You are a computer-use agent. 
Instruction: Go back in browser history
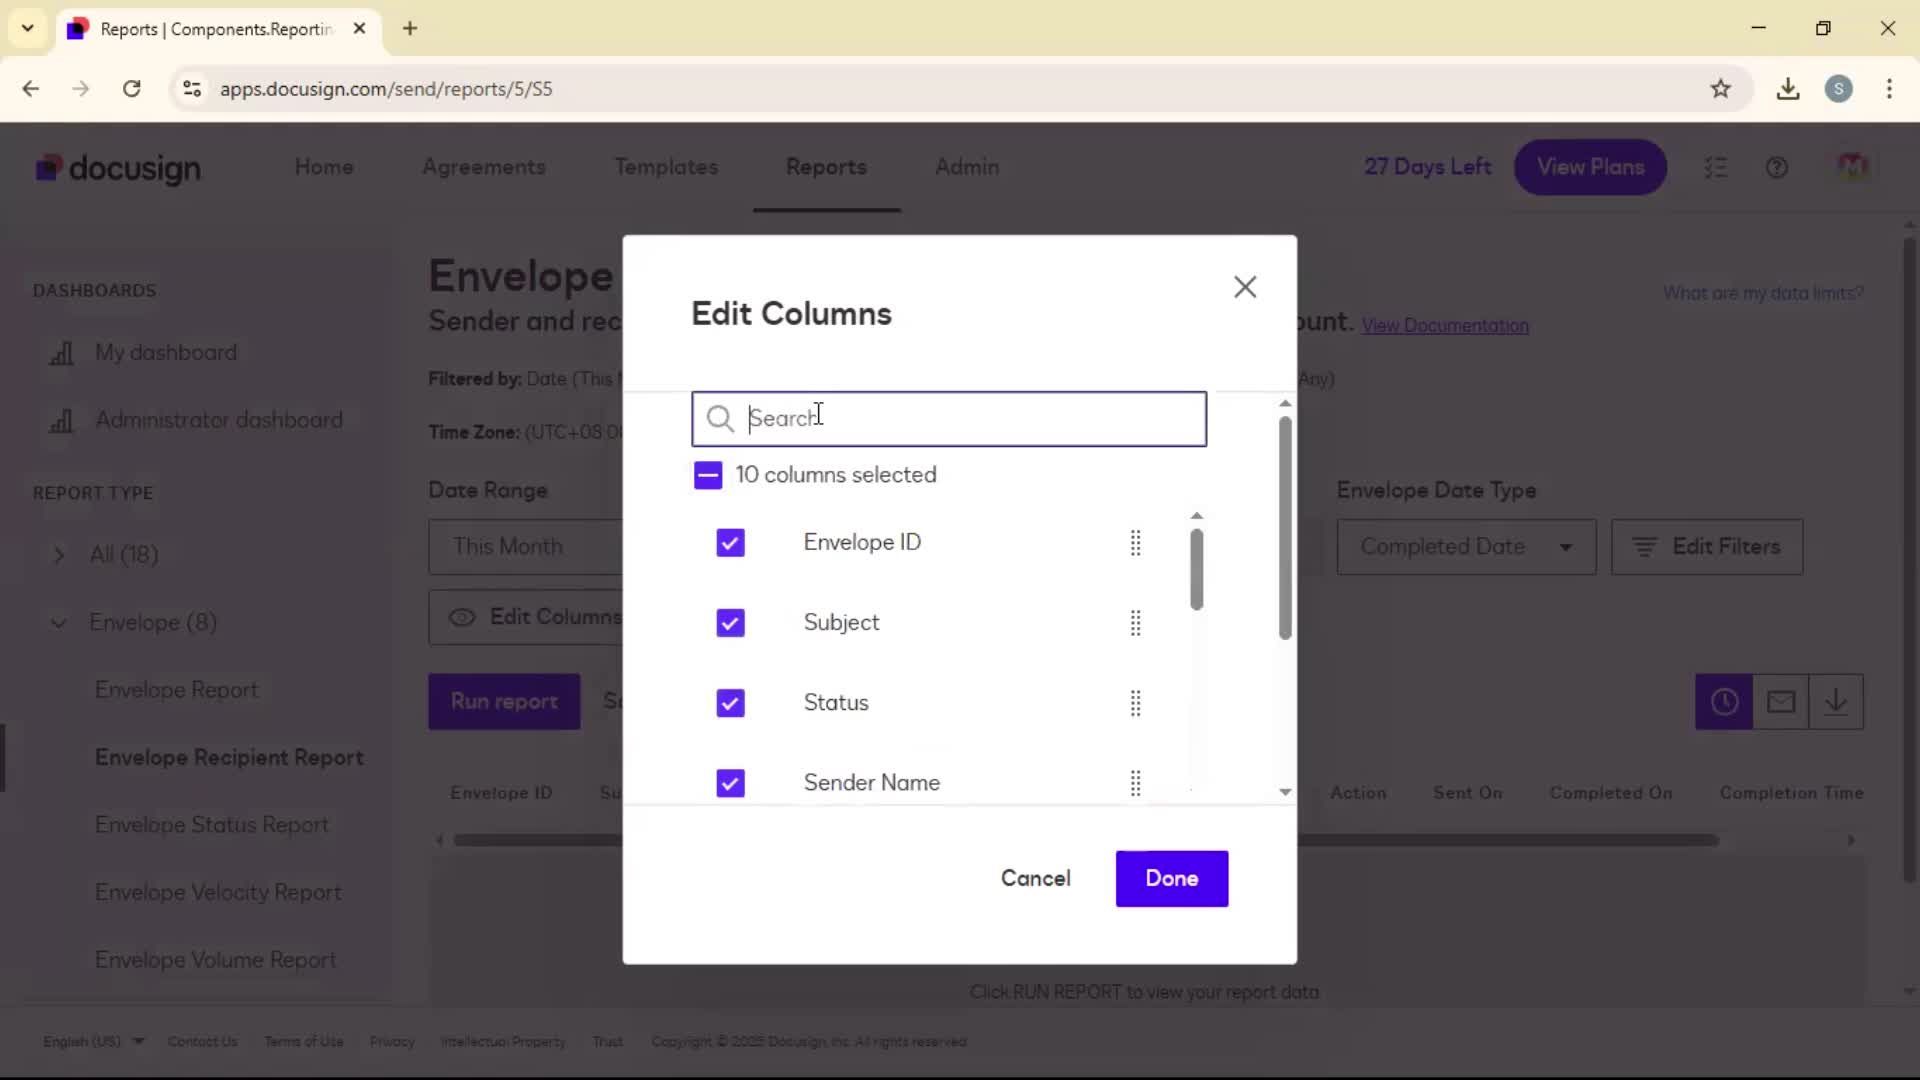30,88
